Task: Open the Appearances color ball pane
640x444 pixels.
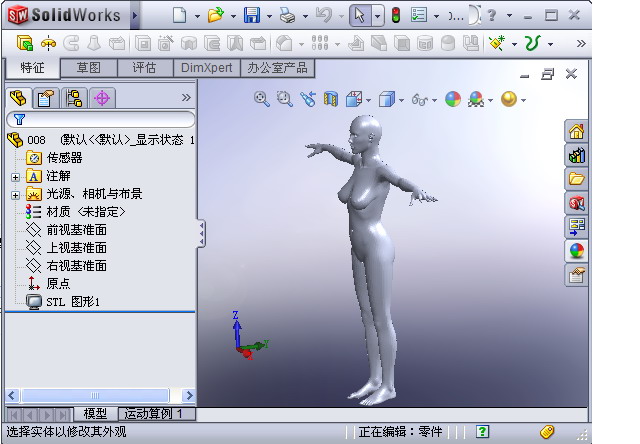Action: tap(576, 251)
